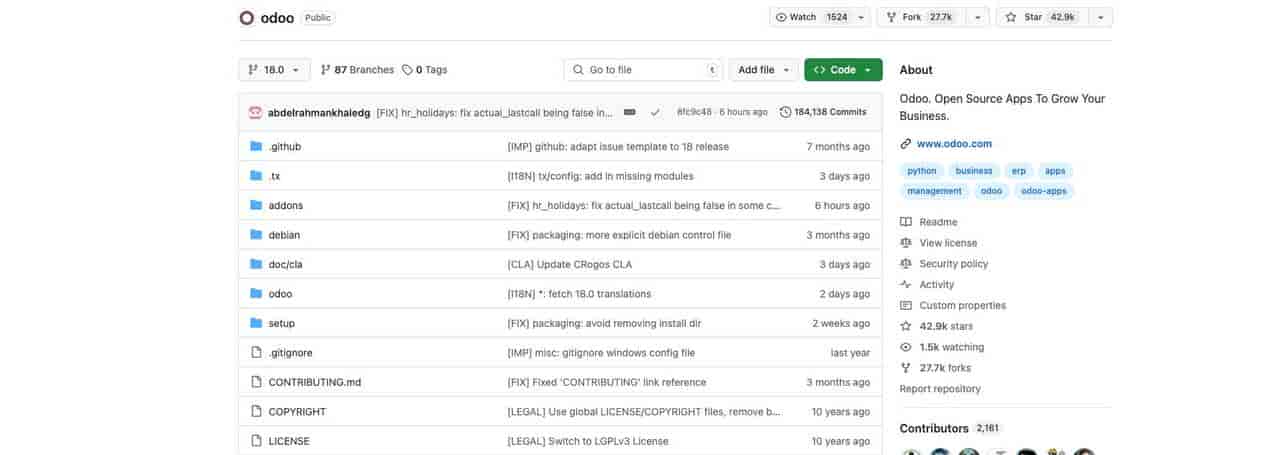Expand commit message ellipsis icon
This screenshot has width=1280, height=455.
point(629,112)
